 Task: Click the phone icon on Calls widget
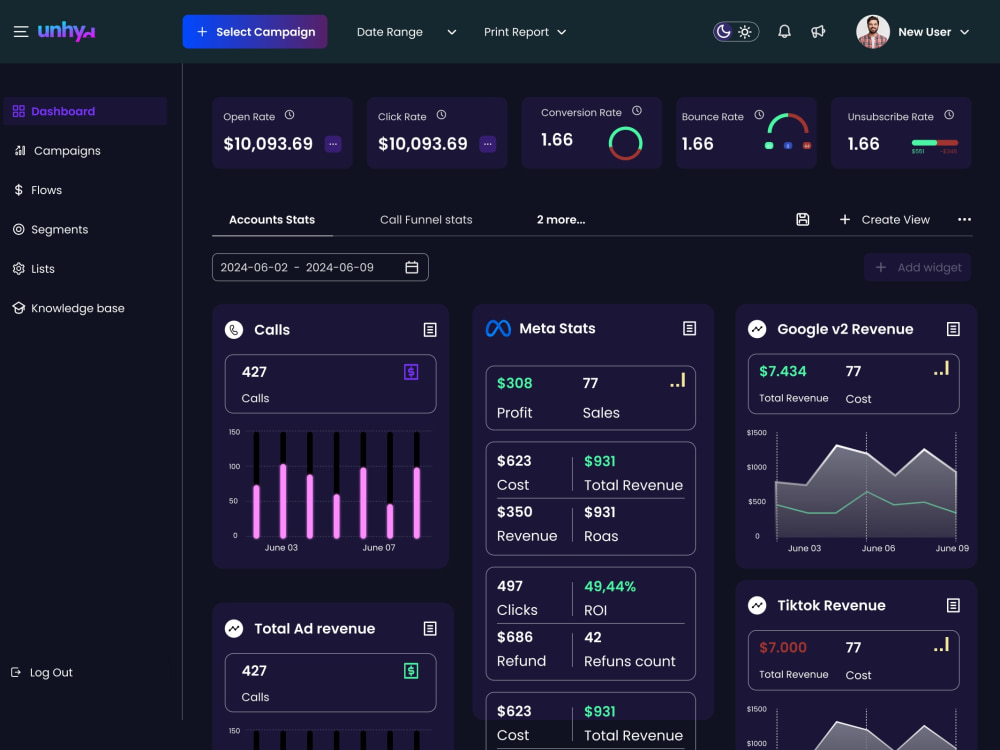[234, 330]
